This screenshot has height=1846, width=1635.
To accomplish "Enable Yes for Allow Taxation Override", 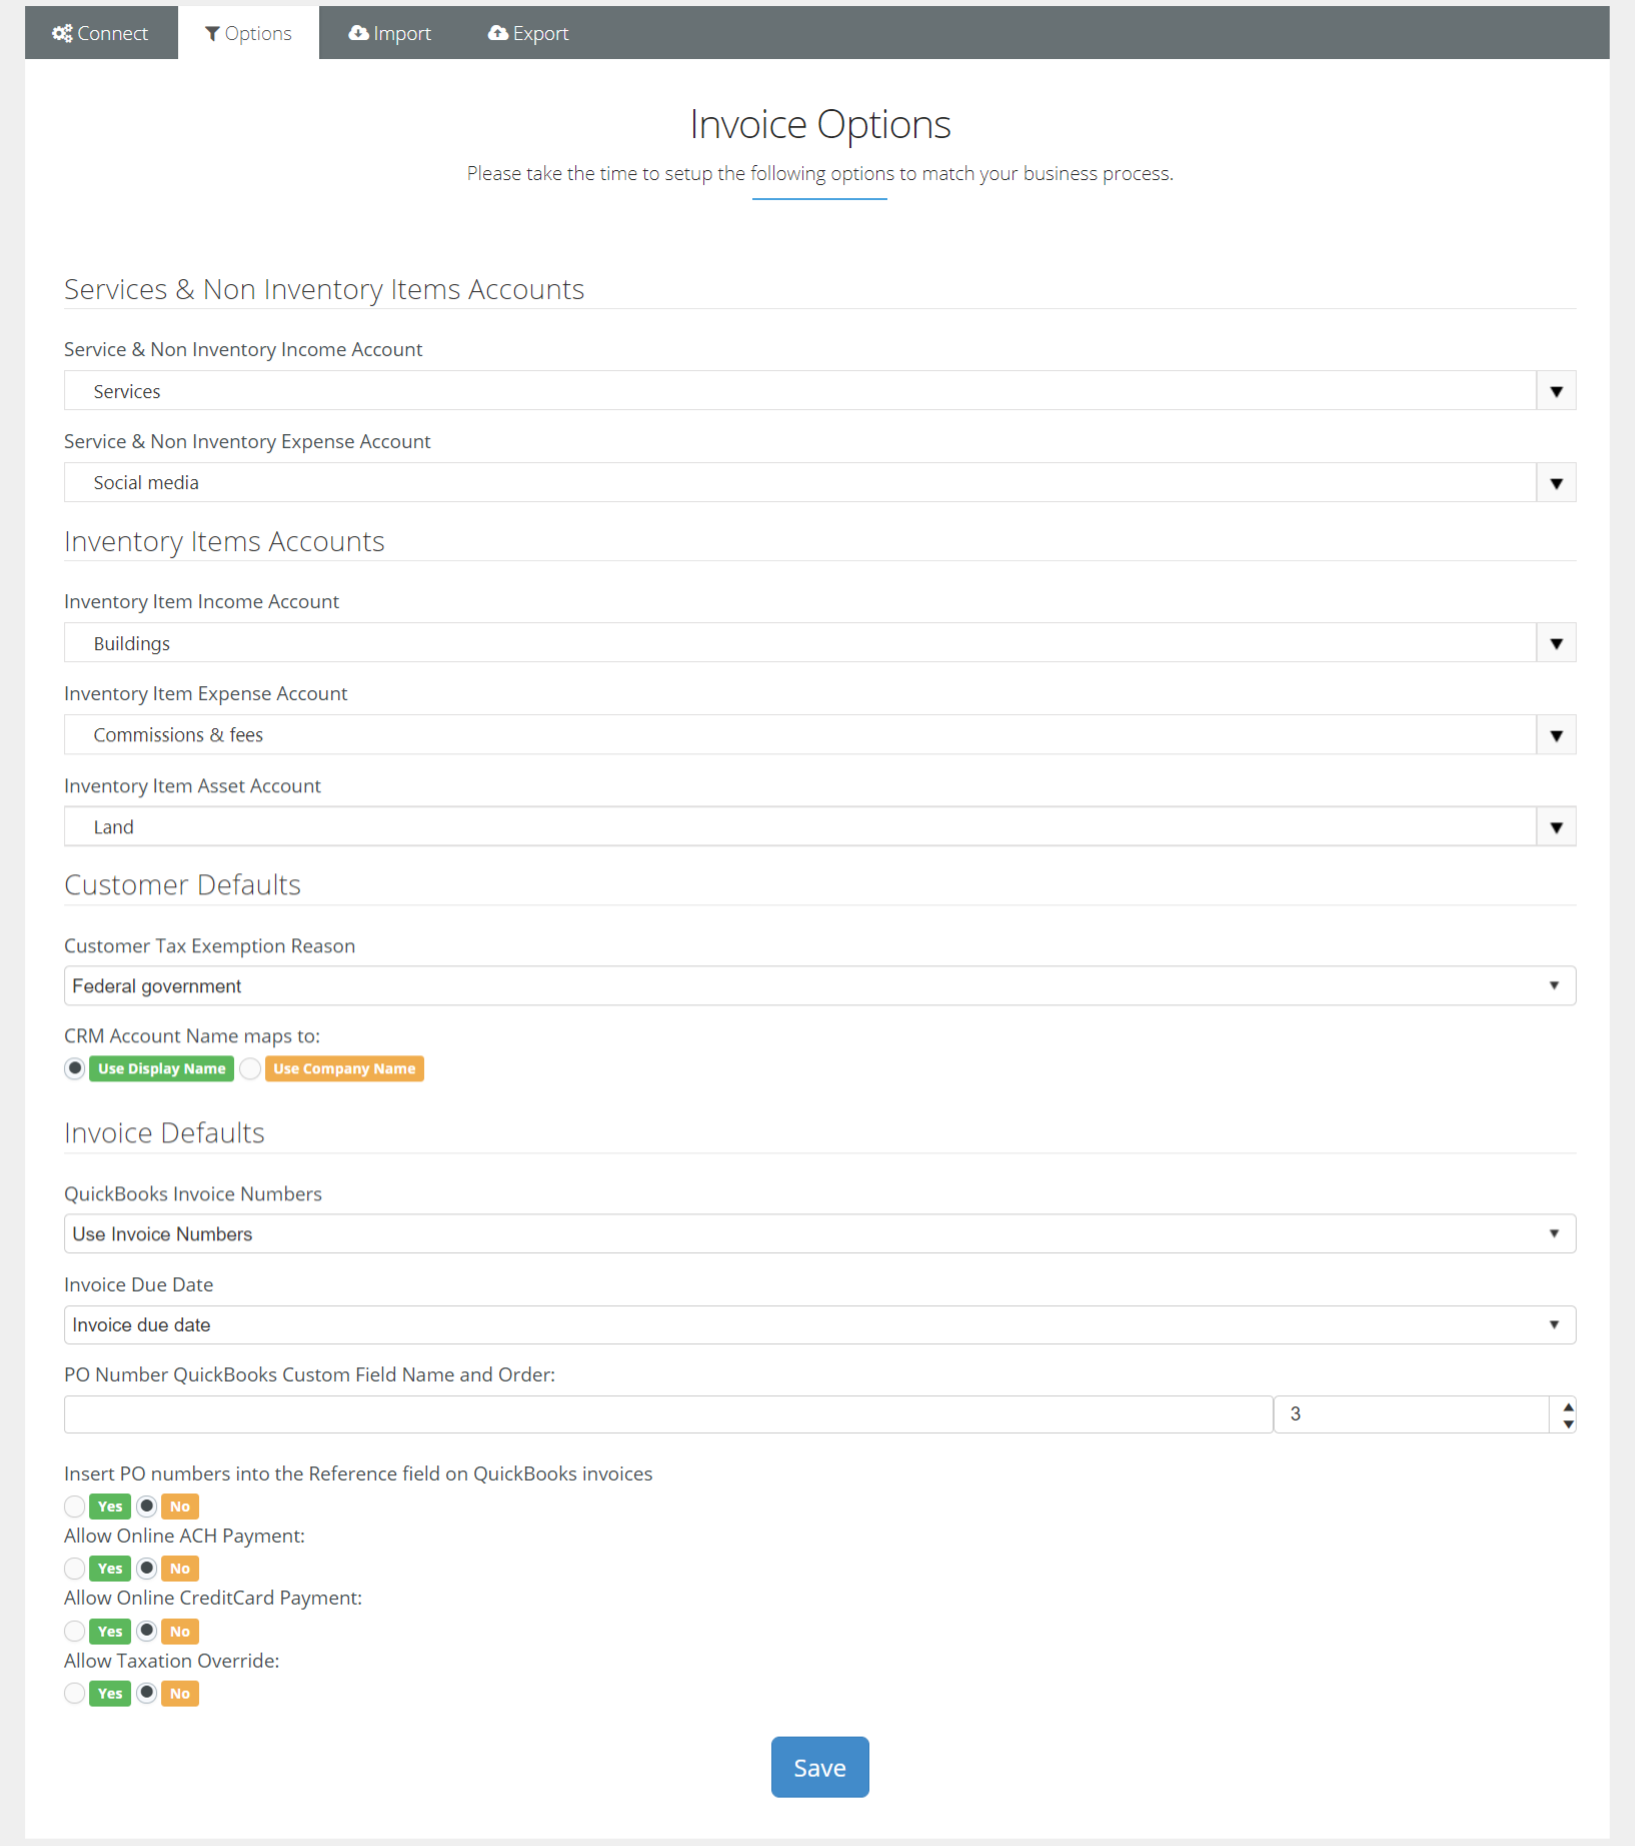I will pyautogui.click(x=75, y=1693).
